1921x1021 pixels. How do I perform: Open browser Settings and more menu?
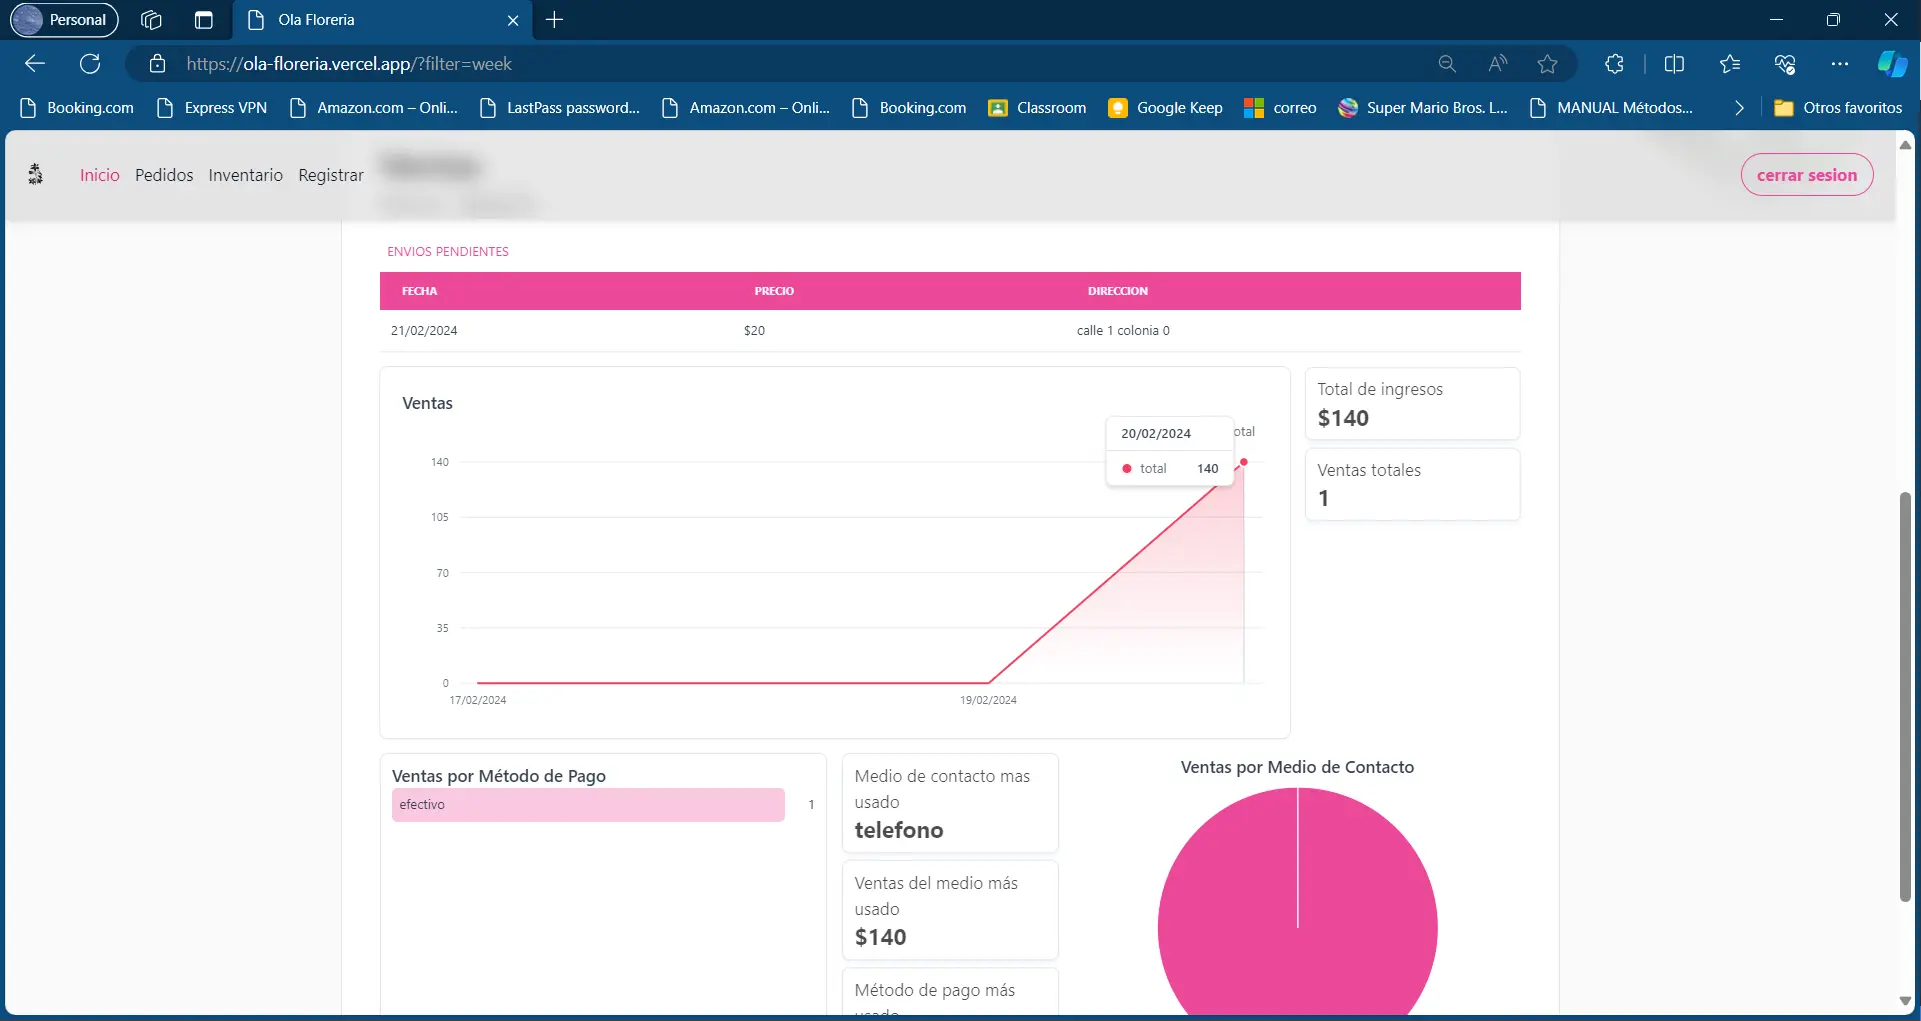[x=1840, y=64]
